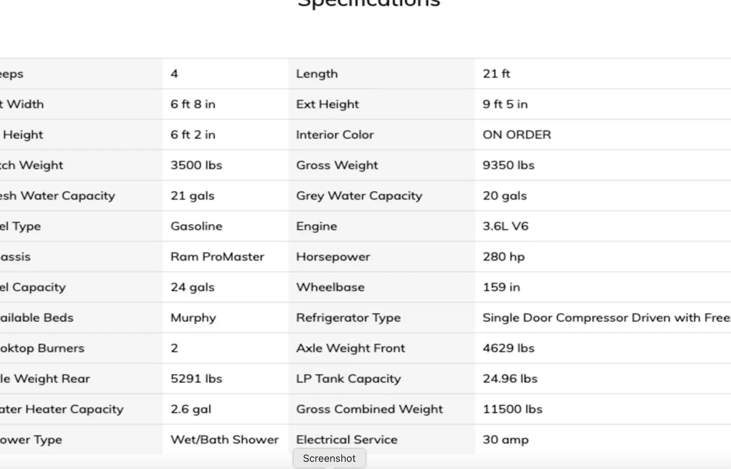The width and height of the screenshot is (731, 469).
Task: Click the Gross Combined Weight 11500 lbs value
Action: click(x=512, y=409)
